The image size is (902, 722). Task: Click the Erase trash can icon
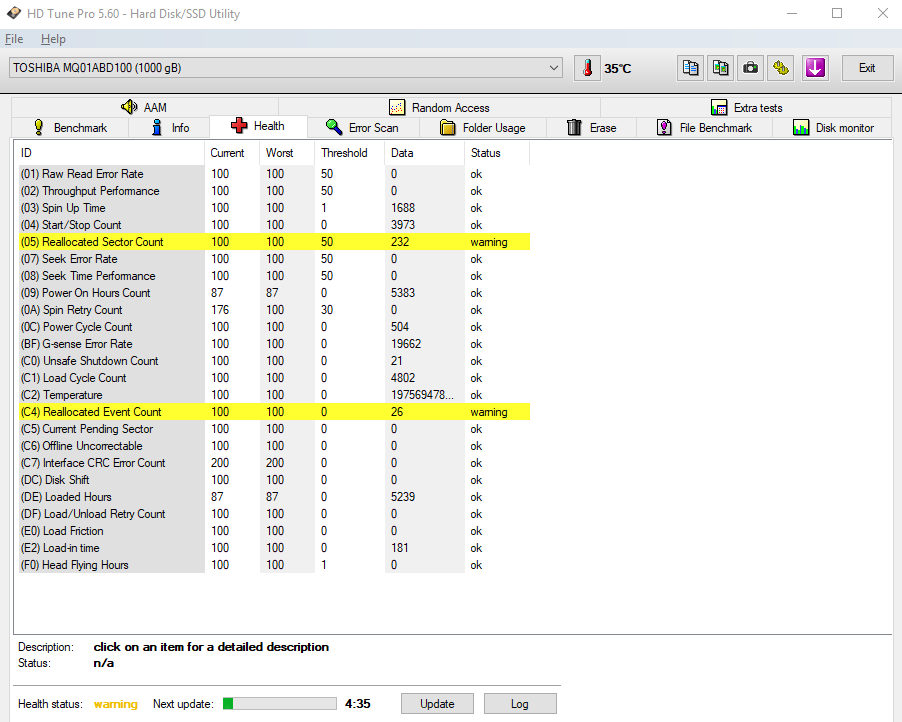click(x=574, y=127)
